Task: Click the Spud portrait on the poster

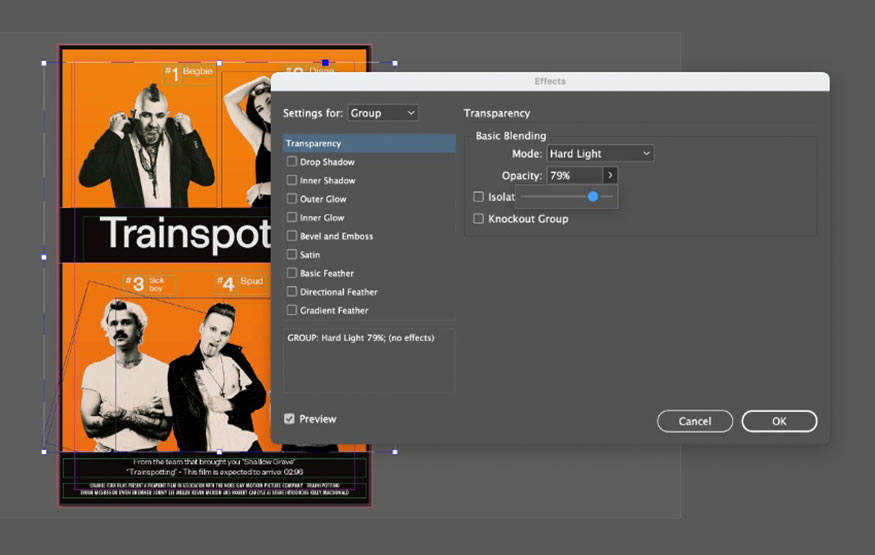Action: click(218, 377)
